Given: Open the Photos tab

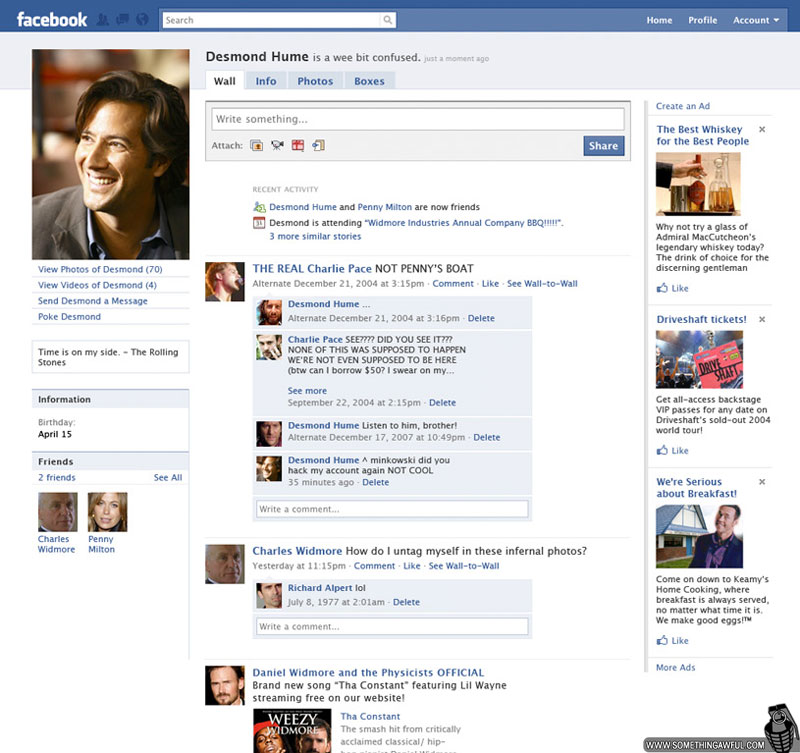Looking at the screenshot, I should pos(315,81).
